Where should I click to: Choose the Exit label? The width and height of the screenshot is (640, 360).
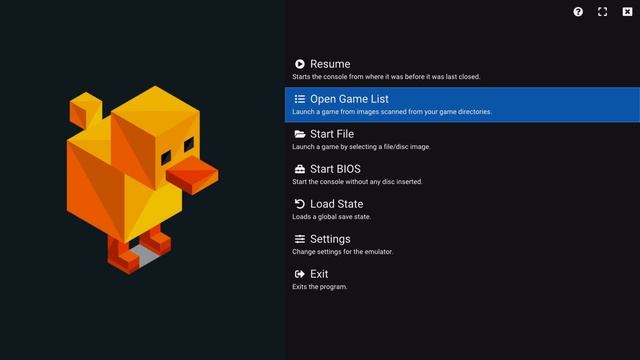click(319, 274)
